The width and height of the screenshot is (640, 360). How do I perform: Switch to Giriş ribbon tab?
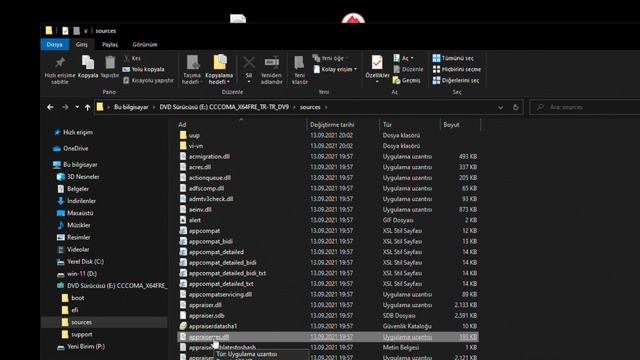click(82, 44)
